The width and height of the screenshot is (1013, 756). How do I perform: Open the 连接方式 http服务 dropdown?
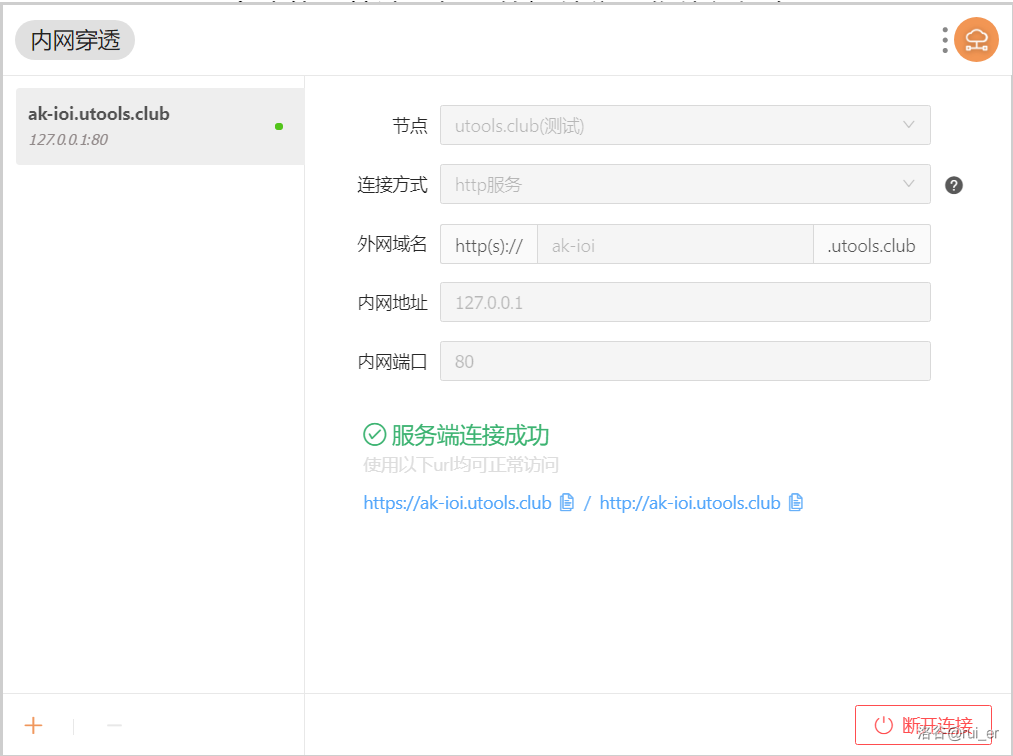coord(685,185)
